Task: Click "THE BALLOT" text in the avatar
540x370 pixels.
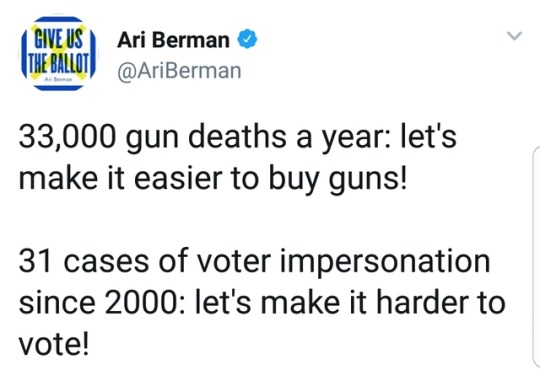Action: tap(58, 63)
